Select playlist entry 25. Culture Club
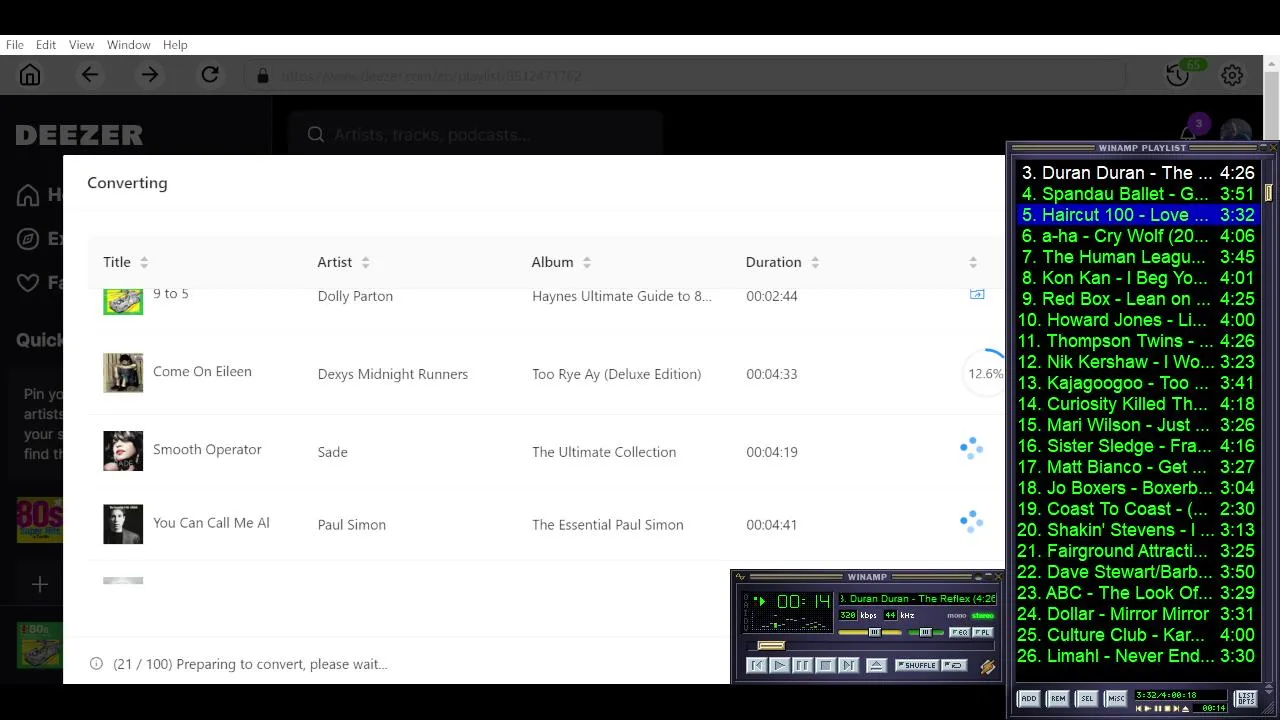Screen dimensions: 1280x720 pyautogui.click(x=1137, y=635)
